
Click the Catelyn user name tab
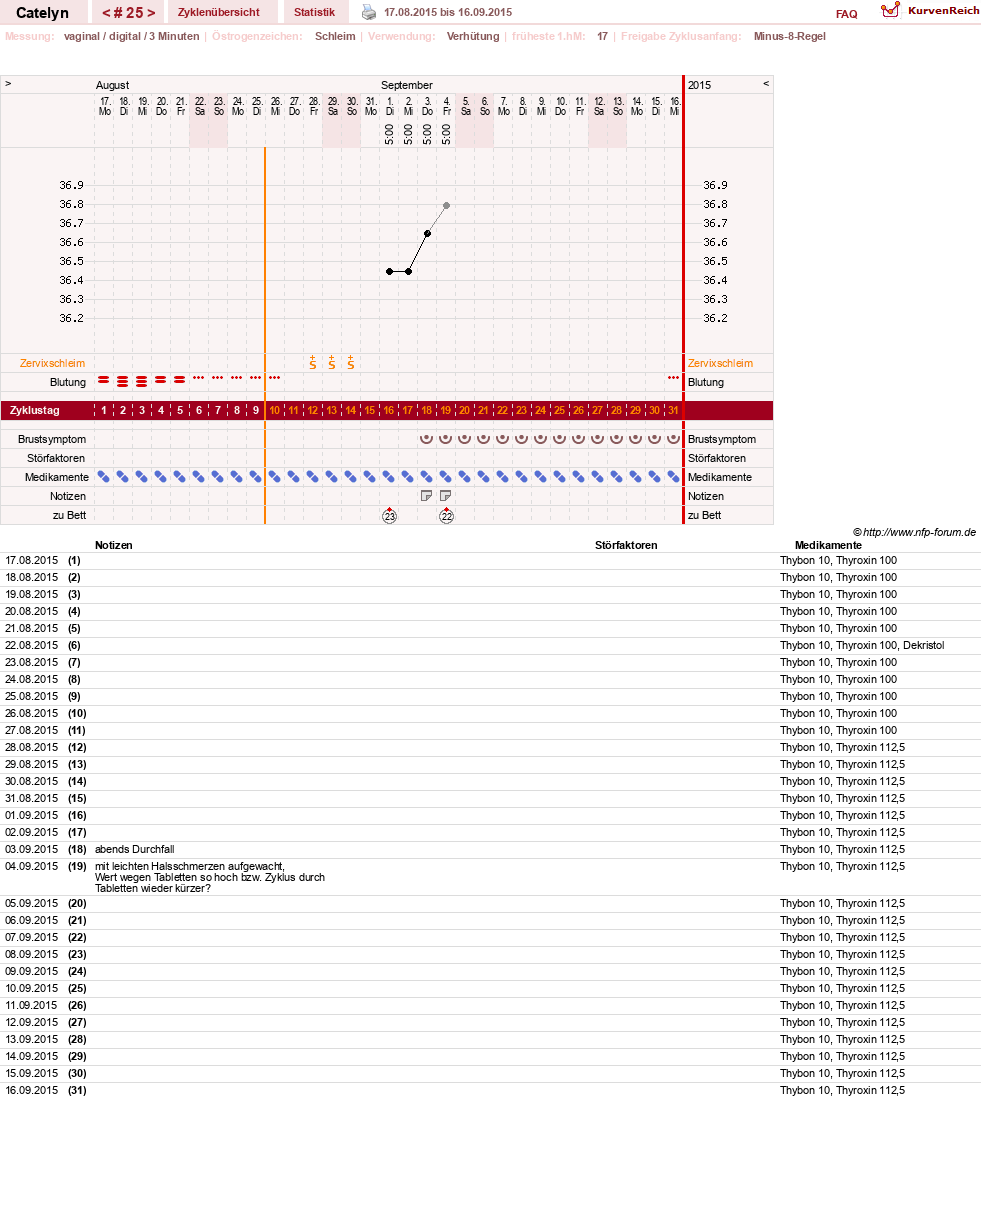pyautogui.click(x=43, y=13)
